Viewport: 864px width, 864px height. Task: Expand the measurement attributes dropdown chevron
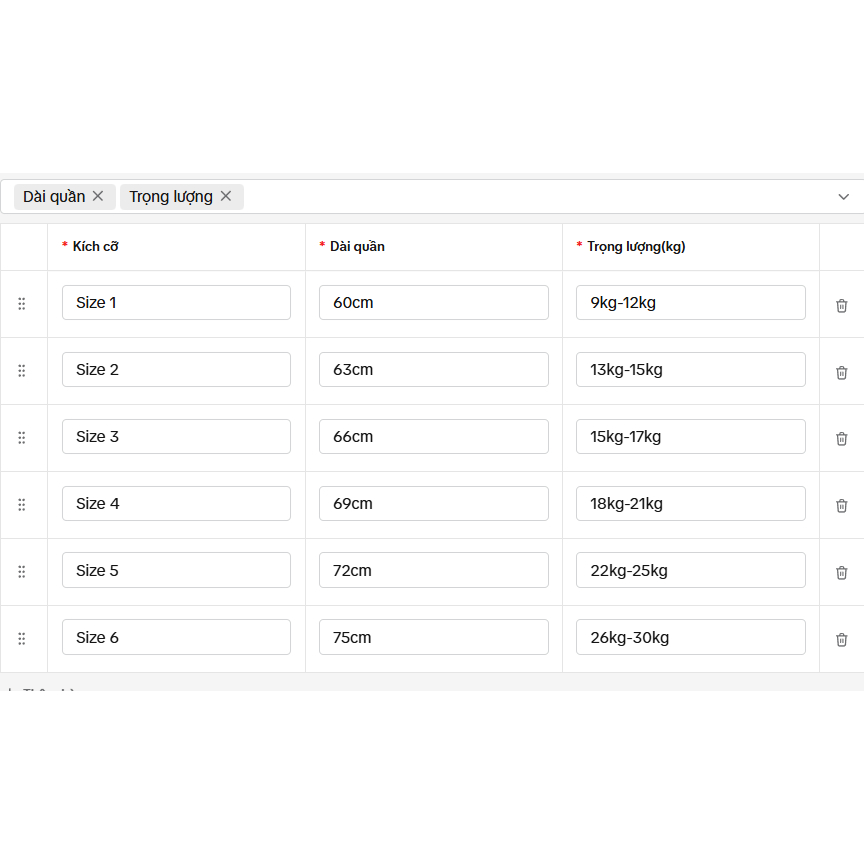843,197
